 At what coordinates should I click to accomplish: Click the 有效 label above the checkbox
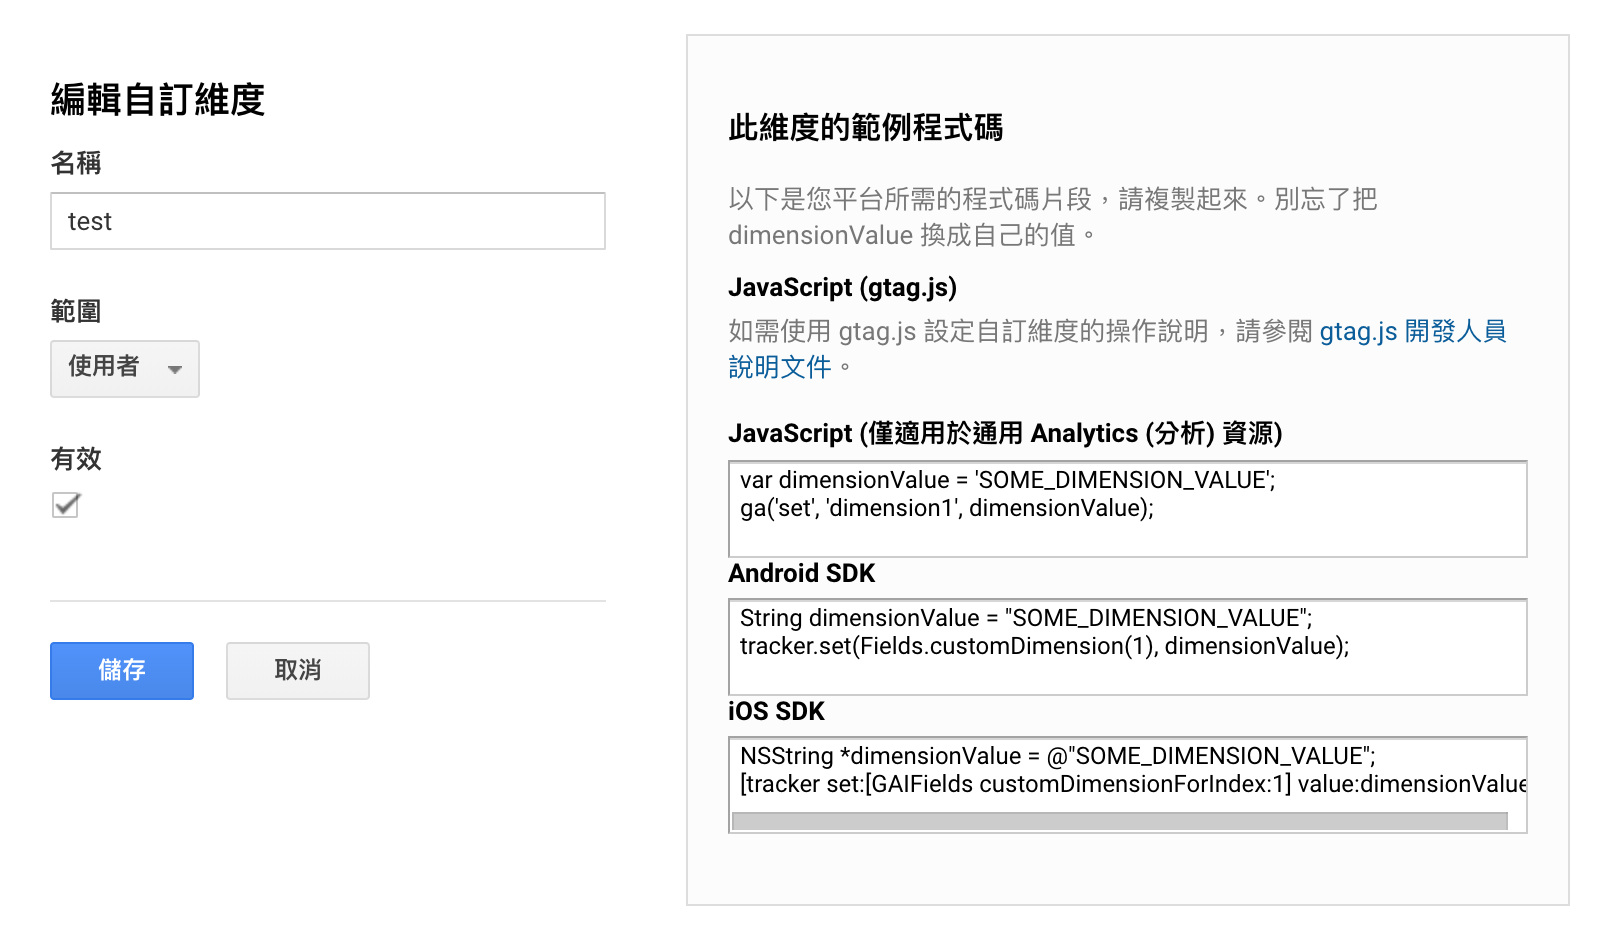click(x=76, y=459)
